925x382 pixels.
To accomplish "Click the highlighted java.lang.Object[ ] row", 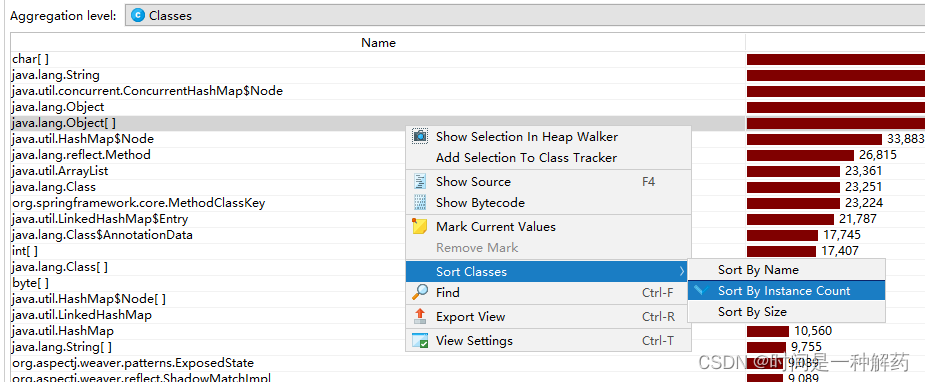I will [x=378, y=123].
